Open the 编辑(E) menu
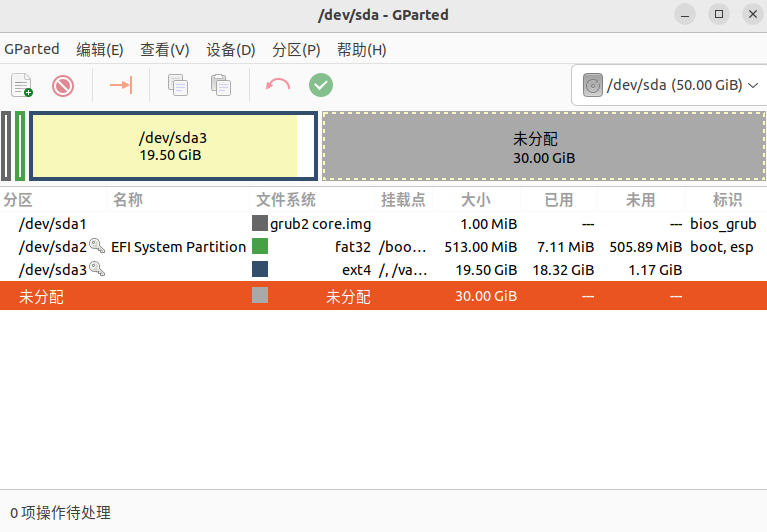This screenshot has width=767, height=532. 100,49
